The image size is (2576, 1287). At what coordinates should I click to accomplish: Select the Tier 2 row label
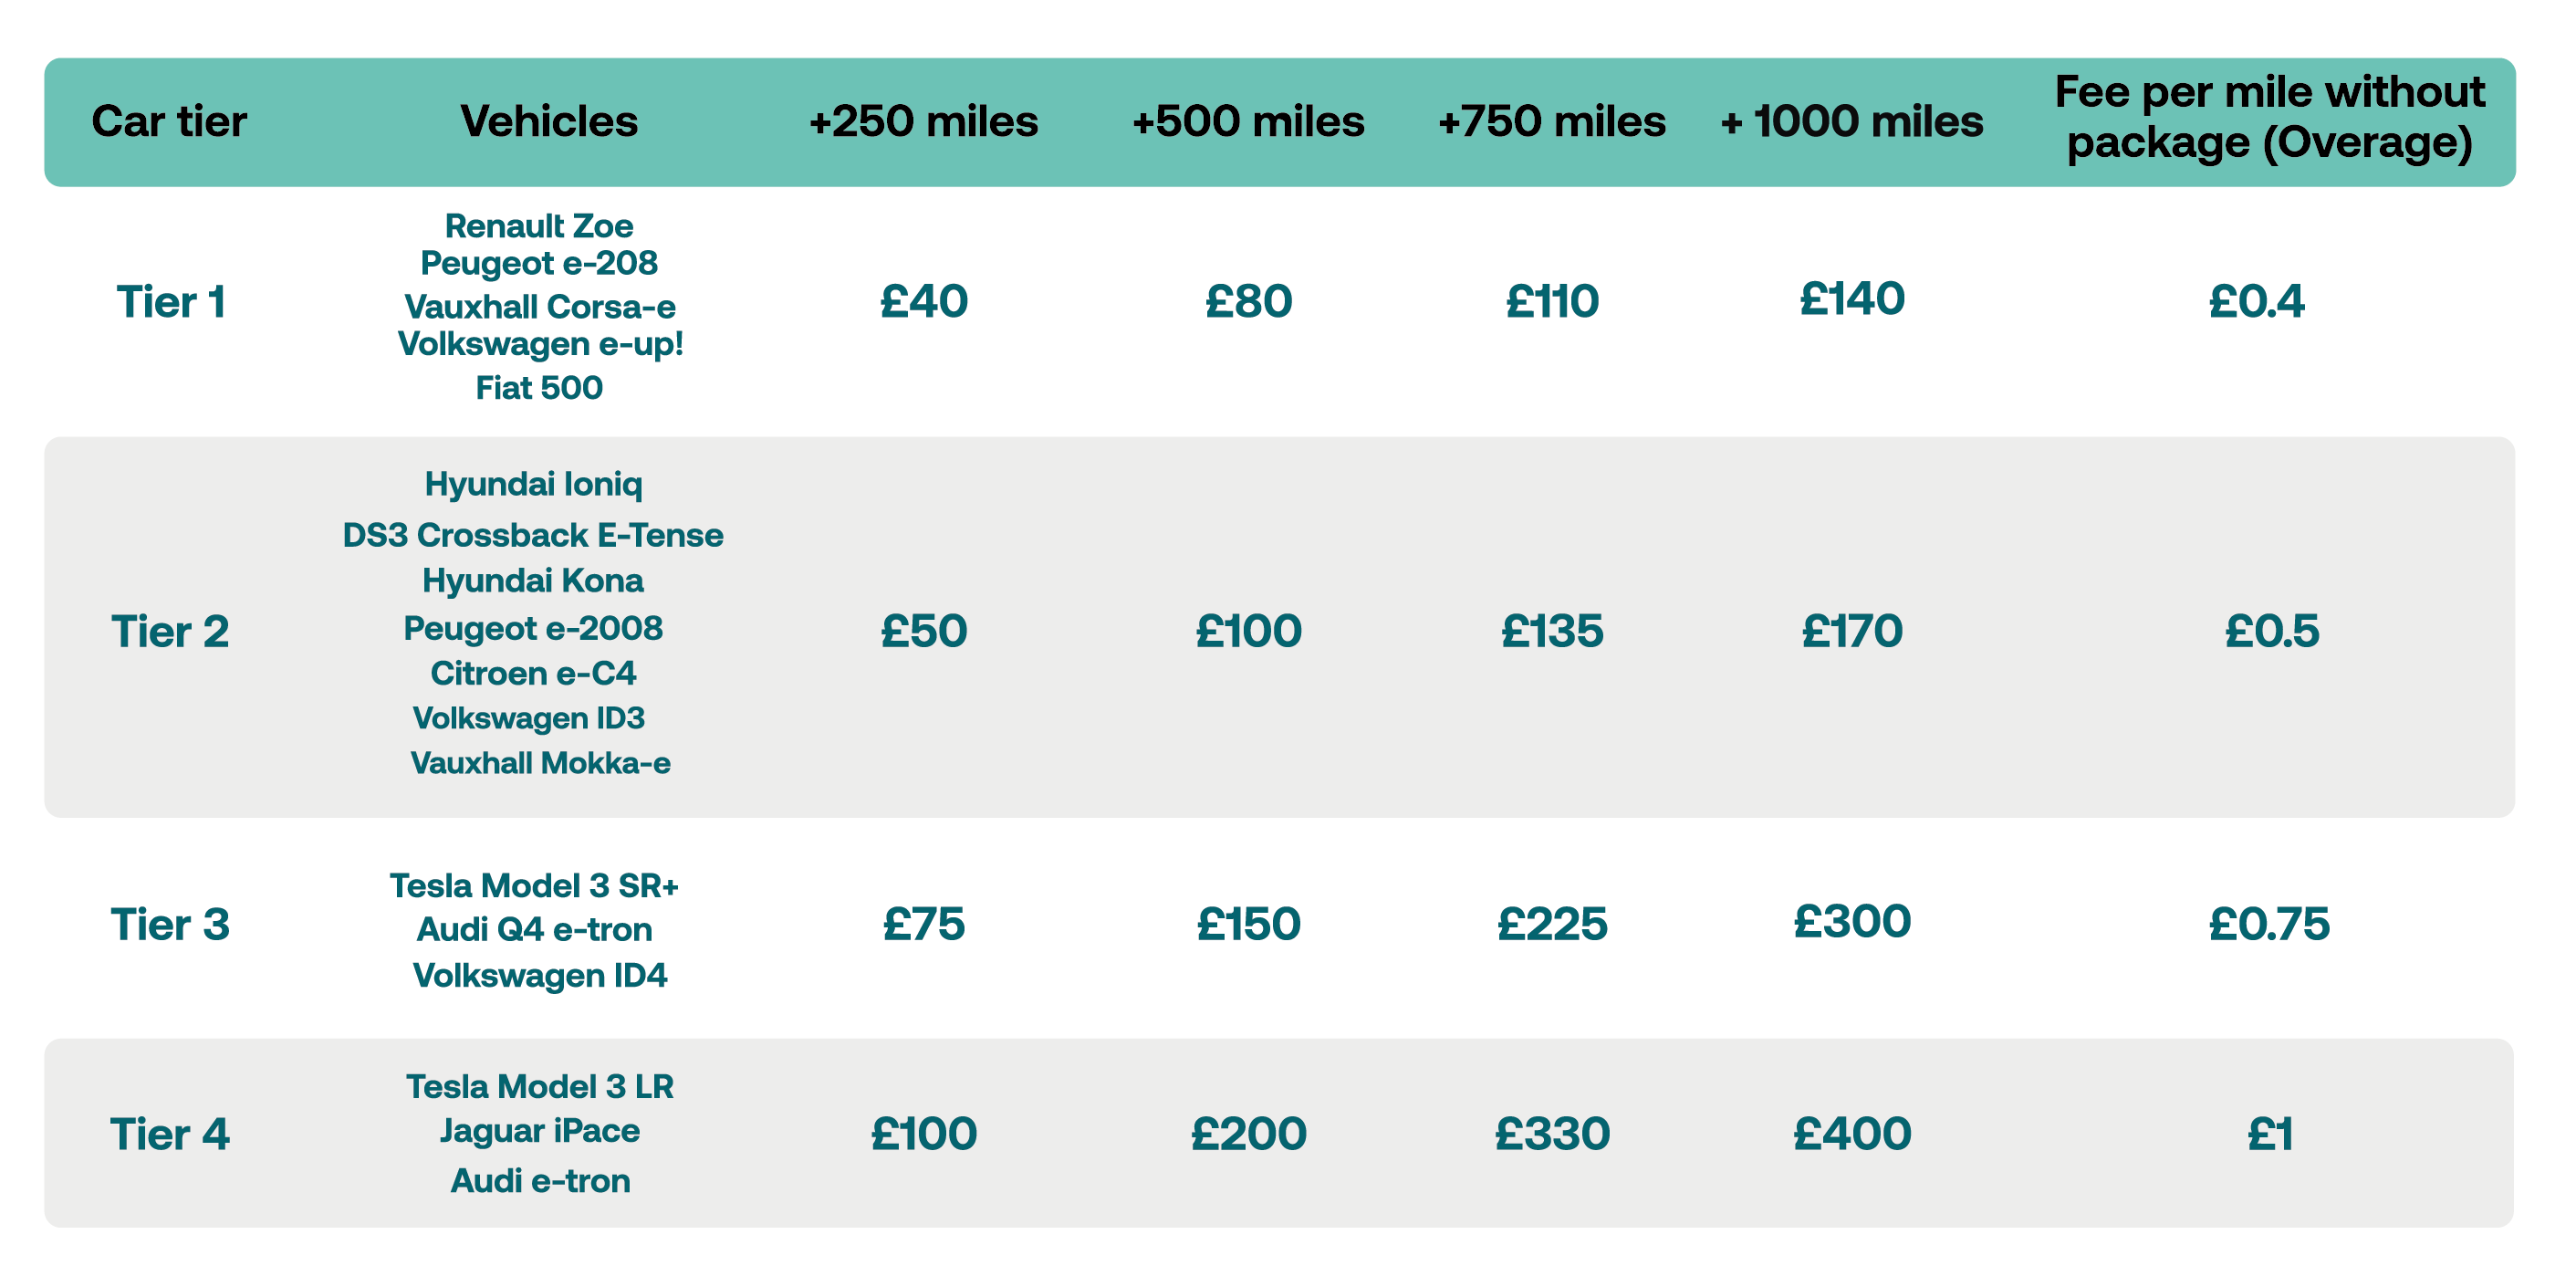(170, 632)
